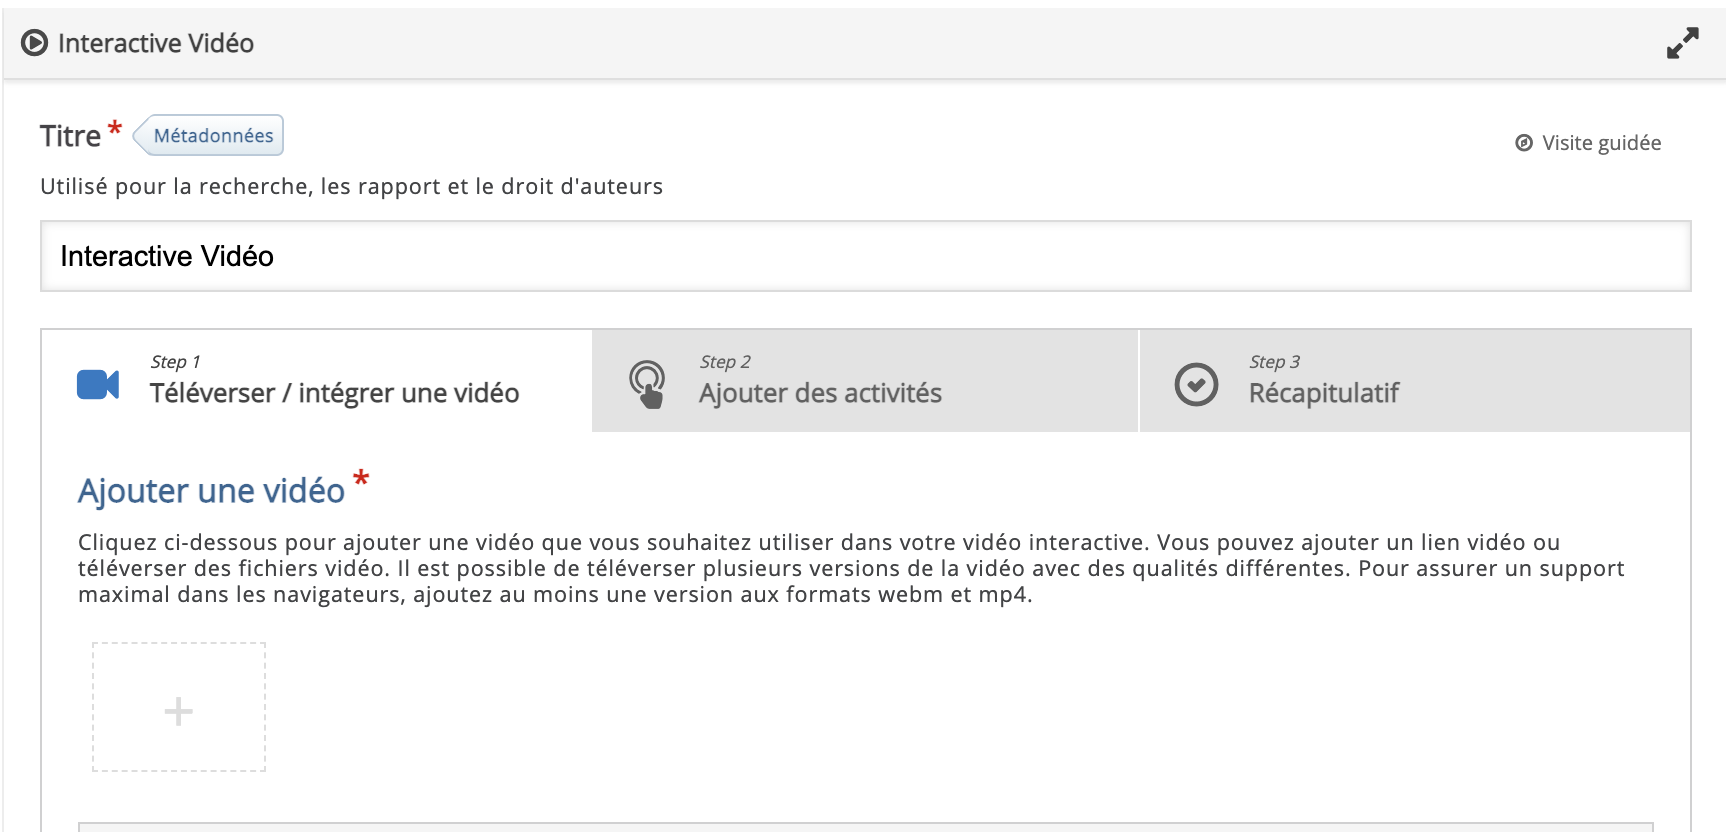Click the red asterisk next to Titre

115,128
